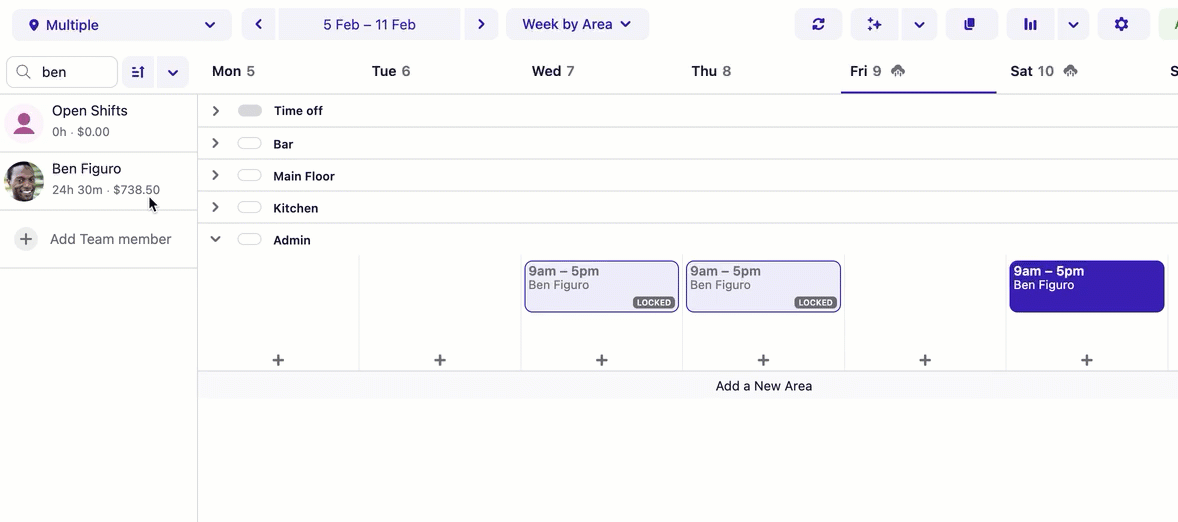Screen dimensions: 1178x522
Task: Click the Add Team member plus icon
Action: 26,239
